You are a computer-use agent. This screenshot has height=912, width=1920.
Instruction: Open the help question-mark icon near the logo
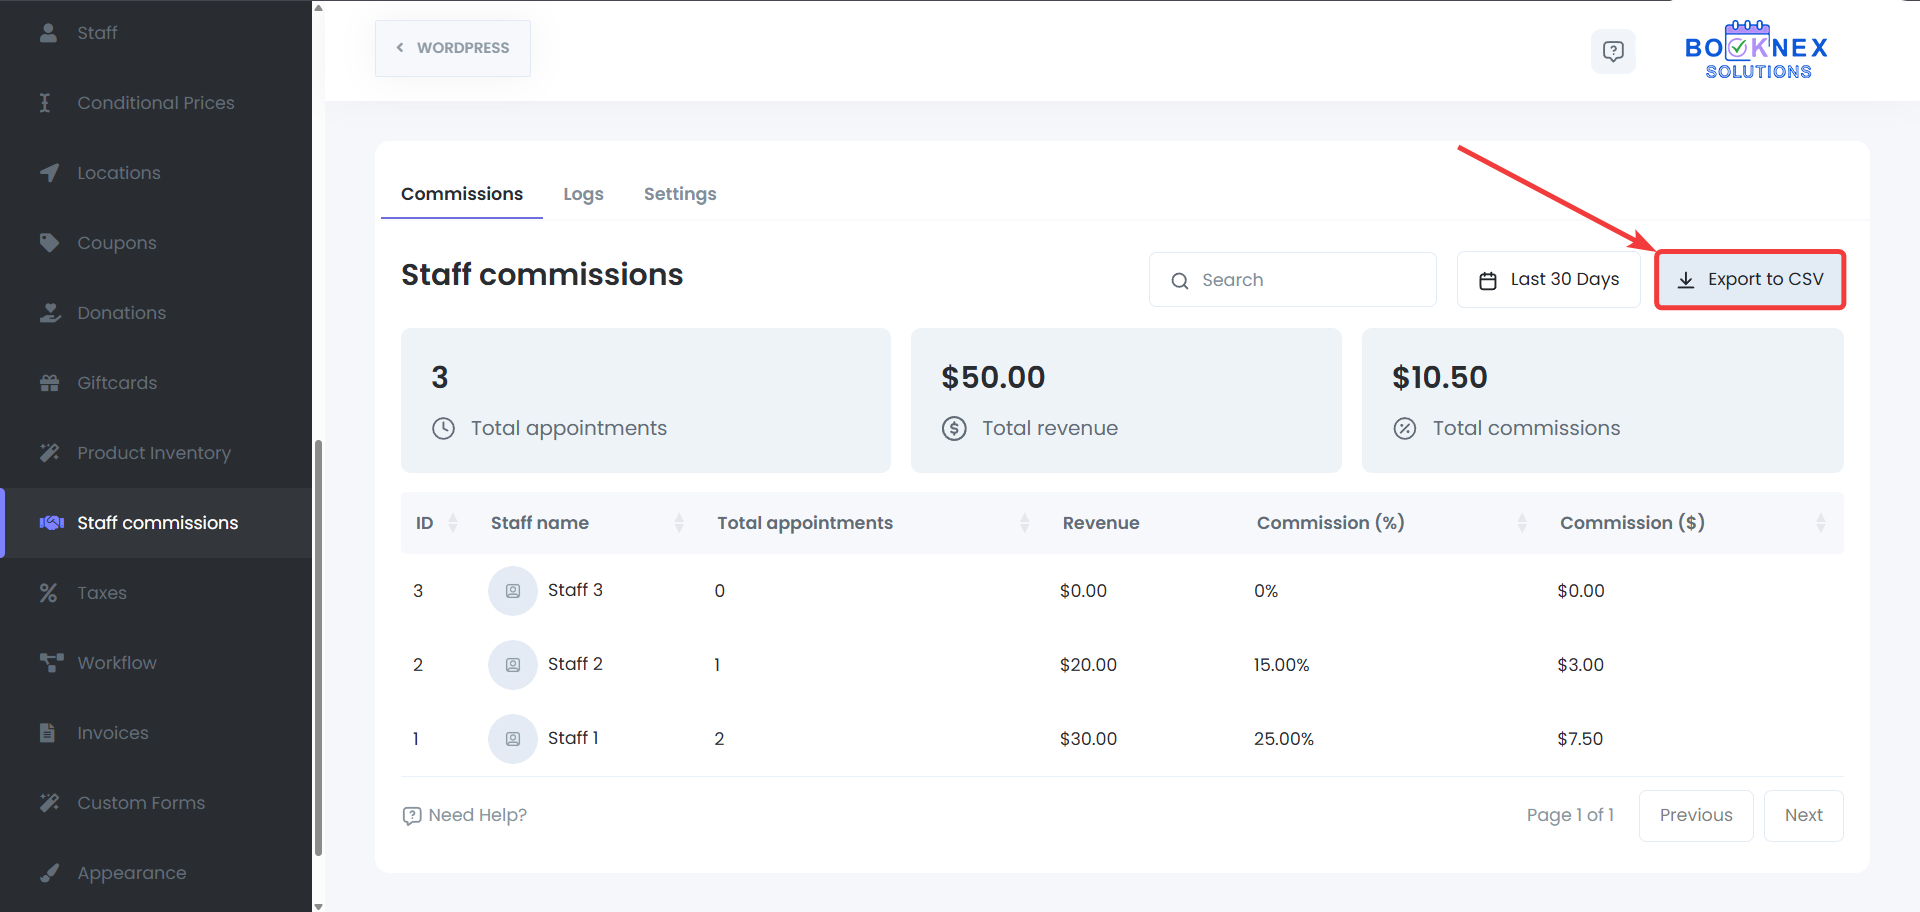coord(1613,51)
